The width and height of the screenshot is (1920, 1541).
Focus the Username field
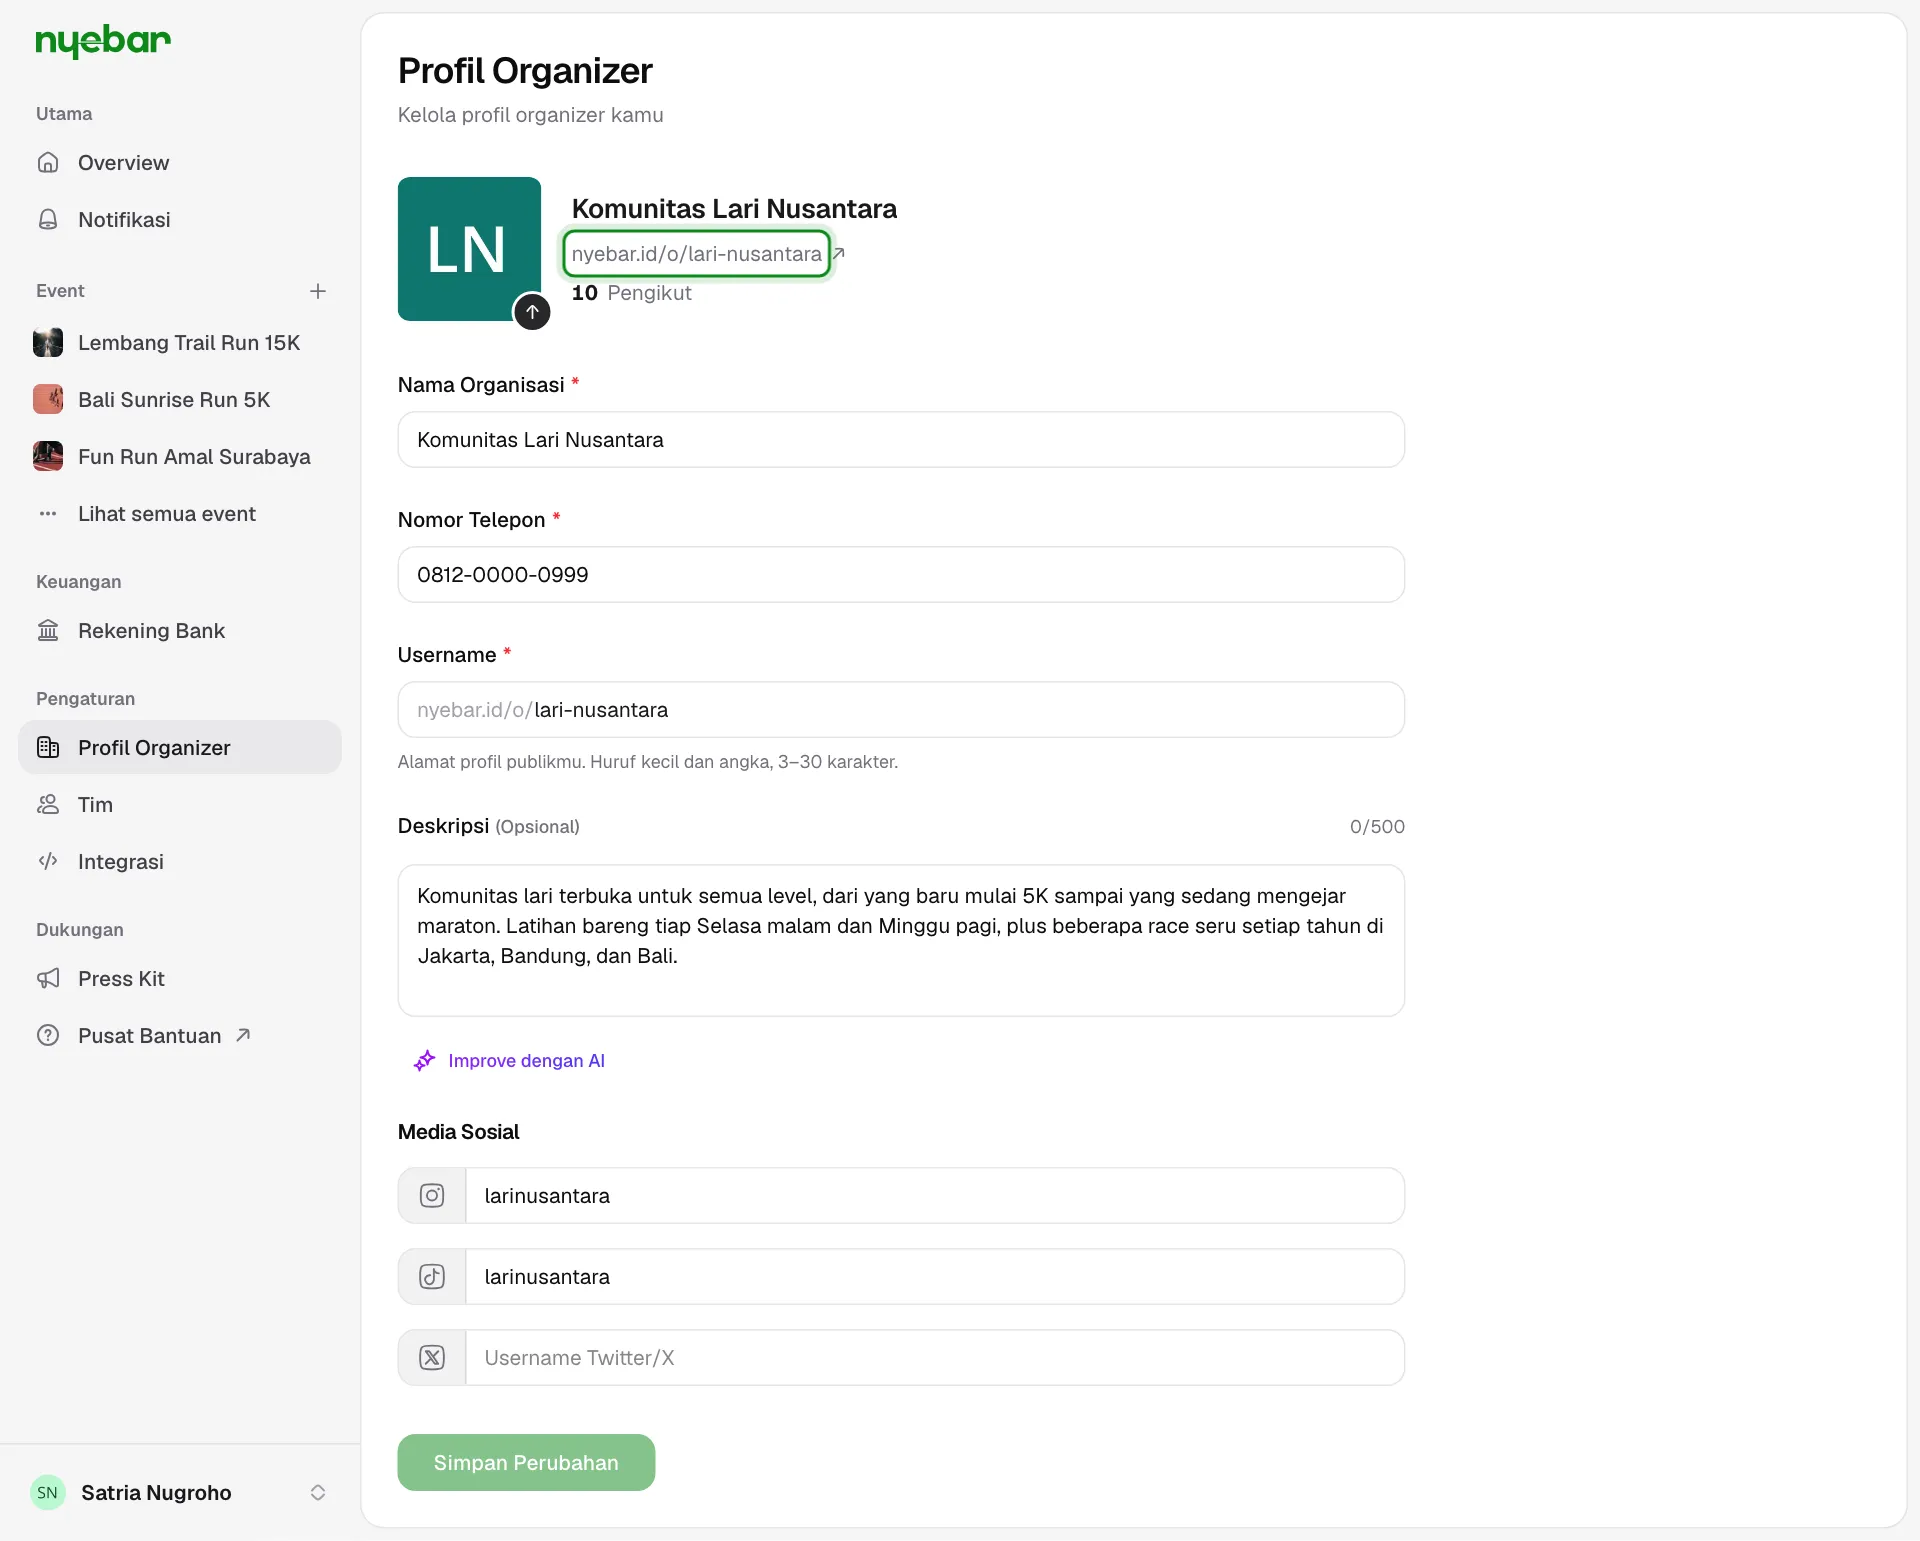901,710
